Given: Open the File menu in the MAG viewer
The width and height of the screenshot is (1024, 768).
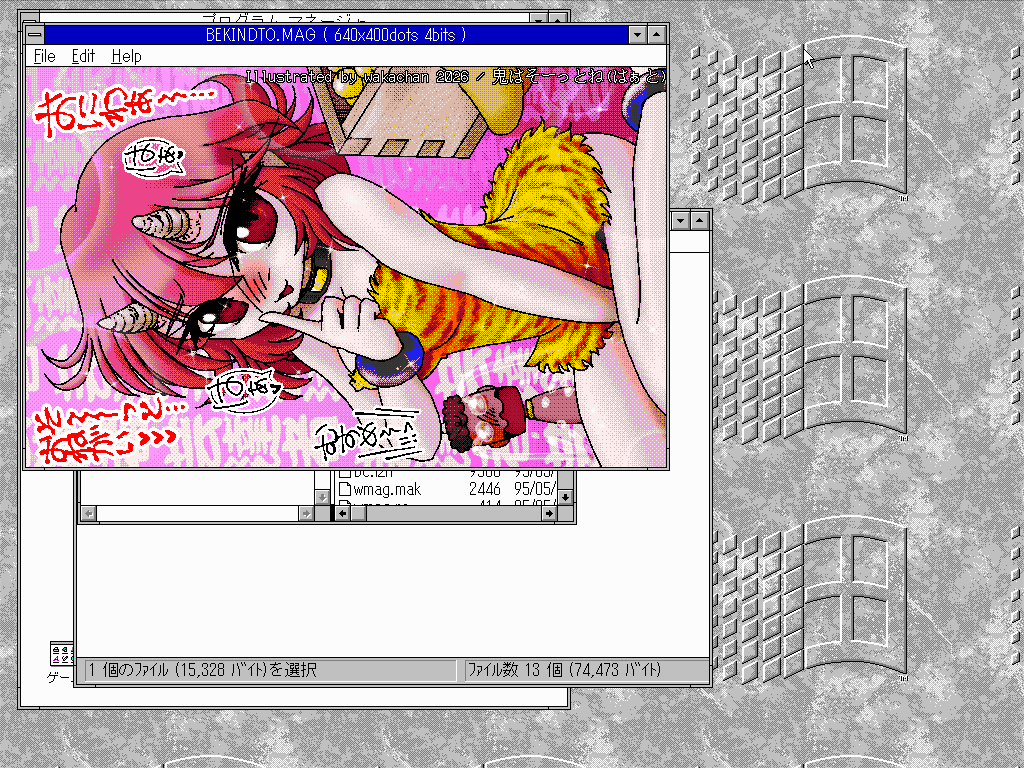Looking at the screenshot, I should 43,57.
